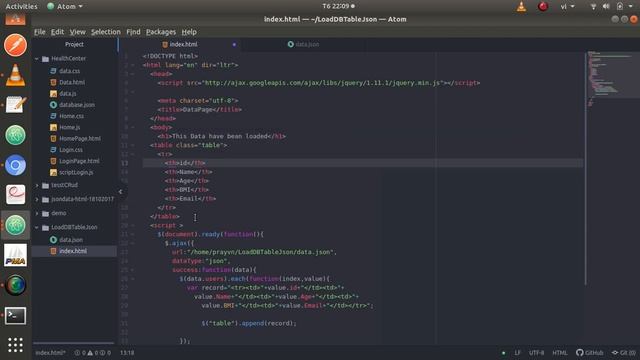
Task: Change the LF line ending setting
Action: point(517,353)
